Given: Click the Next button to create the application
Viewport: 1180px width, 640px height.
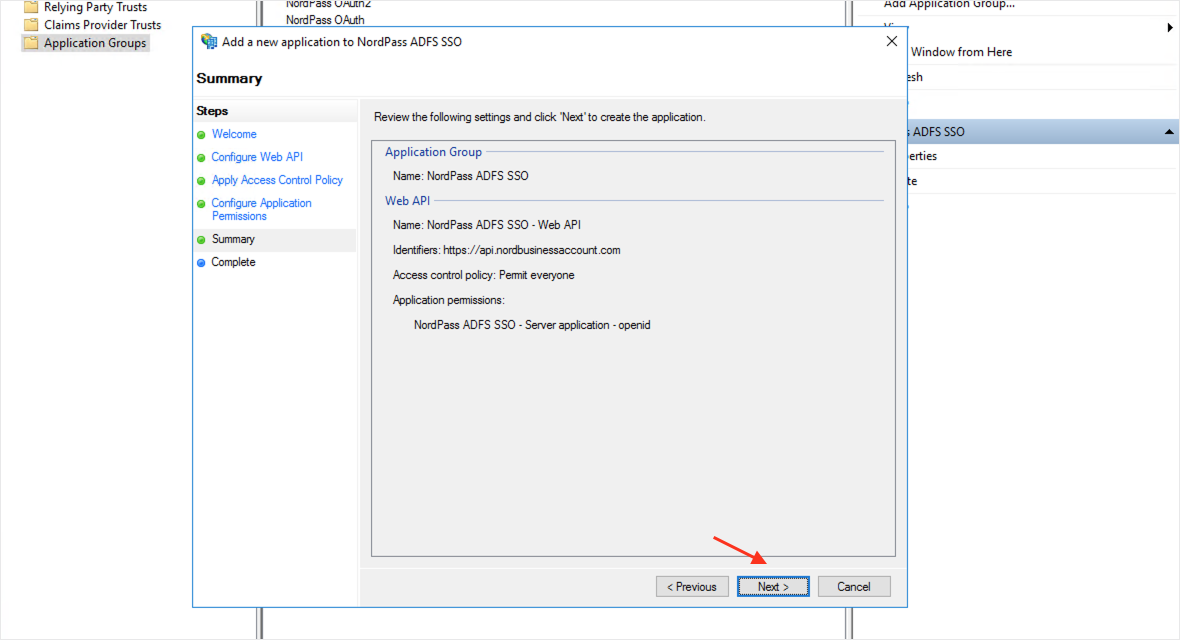Looking at the screenshot, I should tap(773, 587).
